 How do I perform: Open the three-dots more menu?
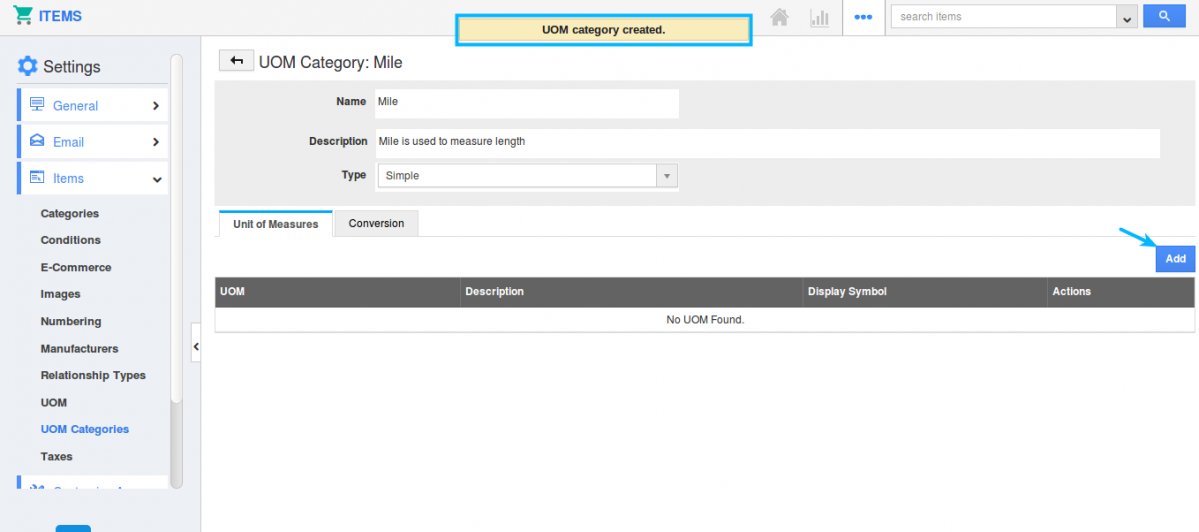tap(863, 17)
